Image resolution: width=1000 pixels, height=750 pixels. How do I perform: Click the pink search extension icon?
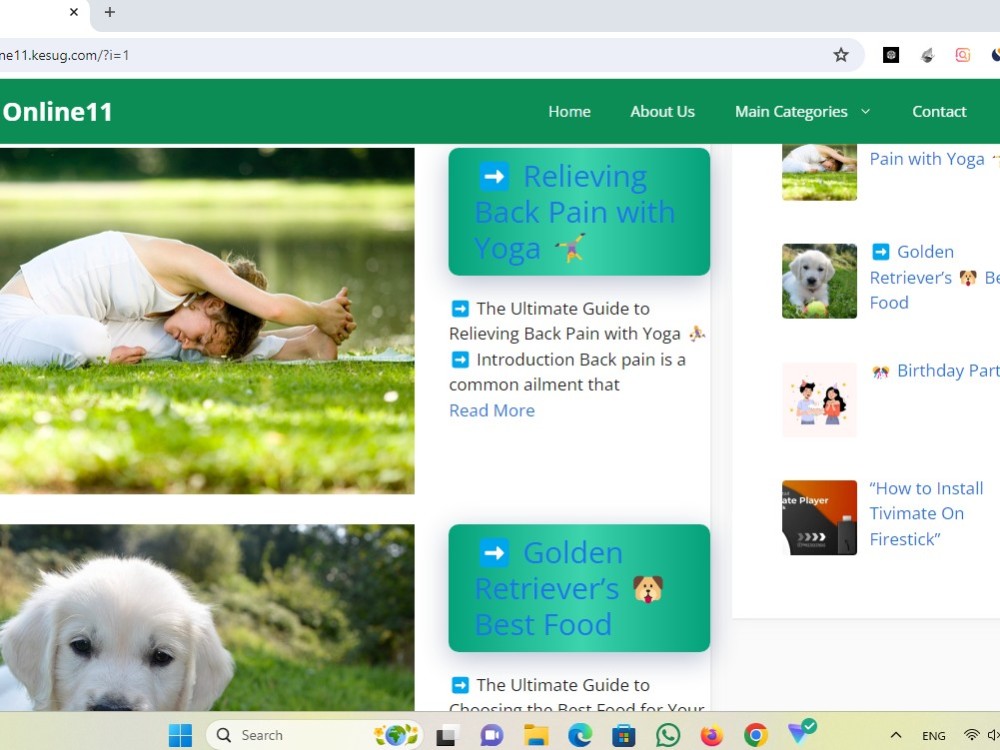(x=962, y=55)
